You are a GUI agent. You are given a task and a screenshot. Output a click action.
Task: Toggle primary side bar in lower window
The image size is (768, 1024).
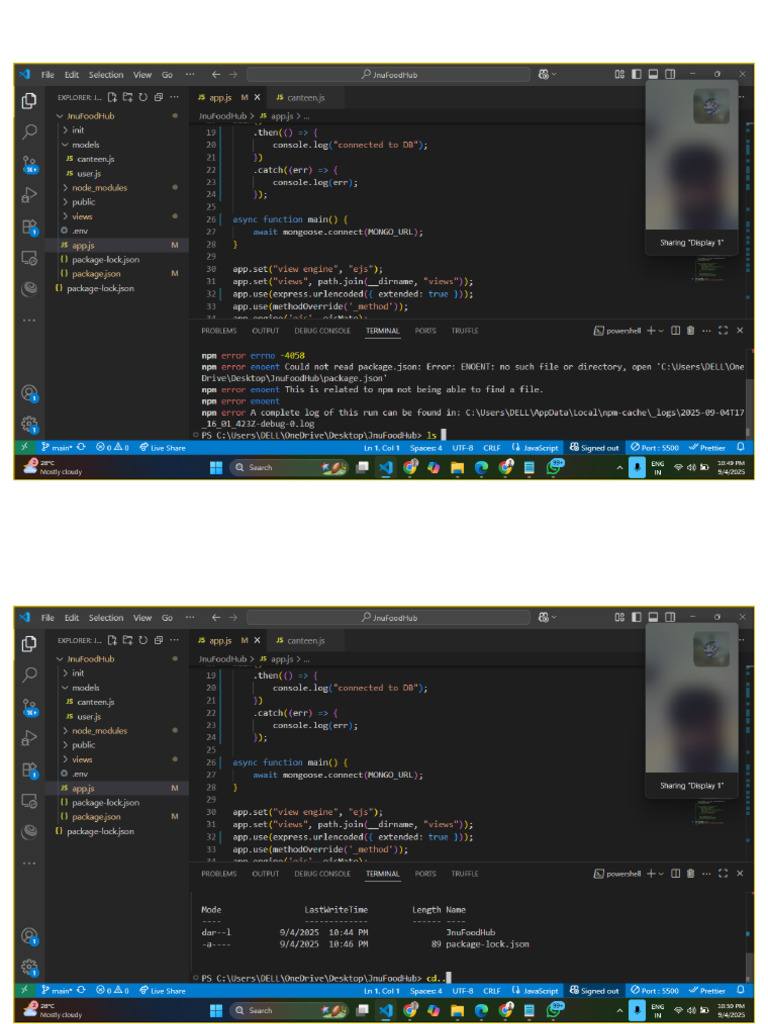636,617
